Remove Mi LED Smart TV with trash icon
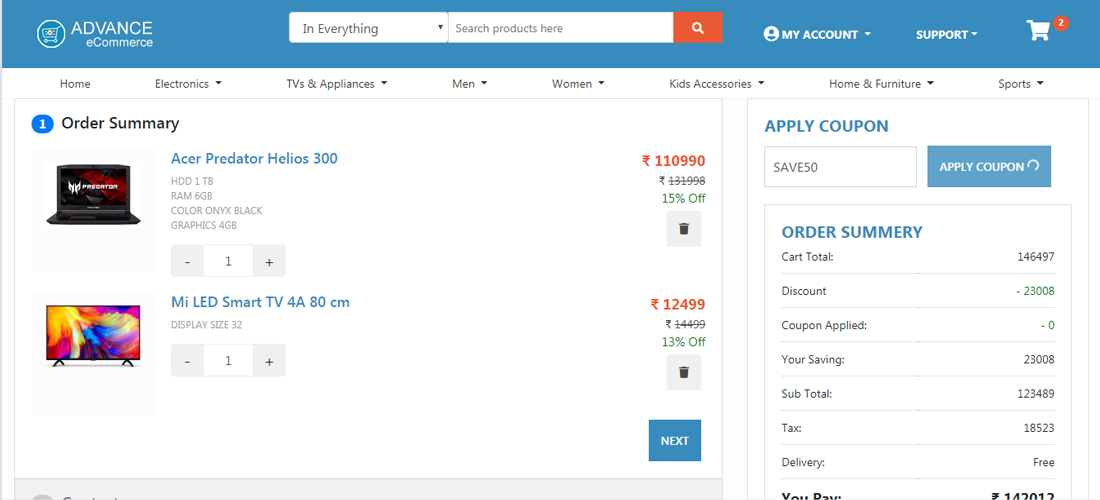 (x=684, y=372)
